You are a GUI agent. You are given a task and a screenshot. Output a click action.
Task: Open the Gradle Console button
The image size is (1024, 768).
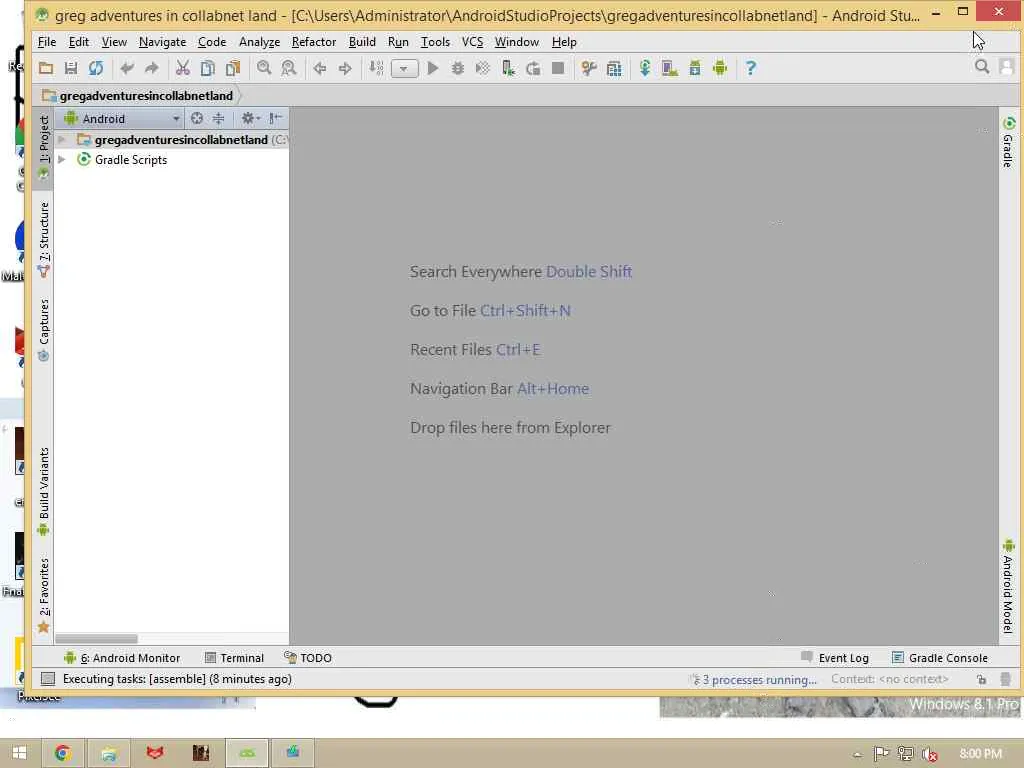[940, 658]
